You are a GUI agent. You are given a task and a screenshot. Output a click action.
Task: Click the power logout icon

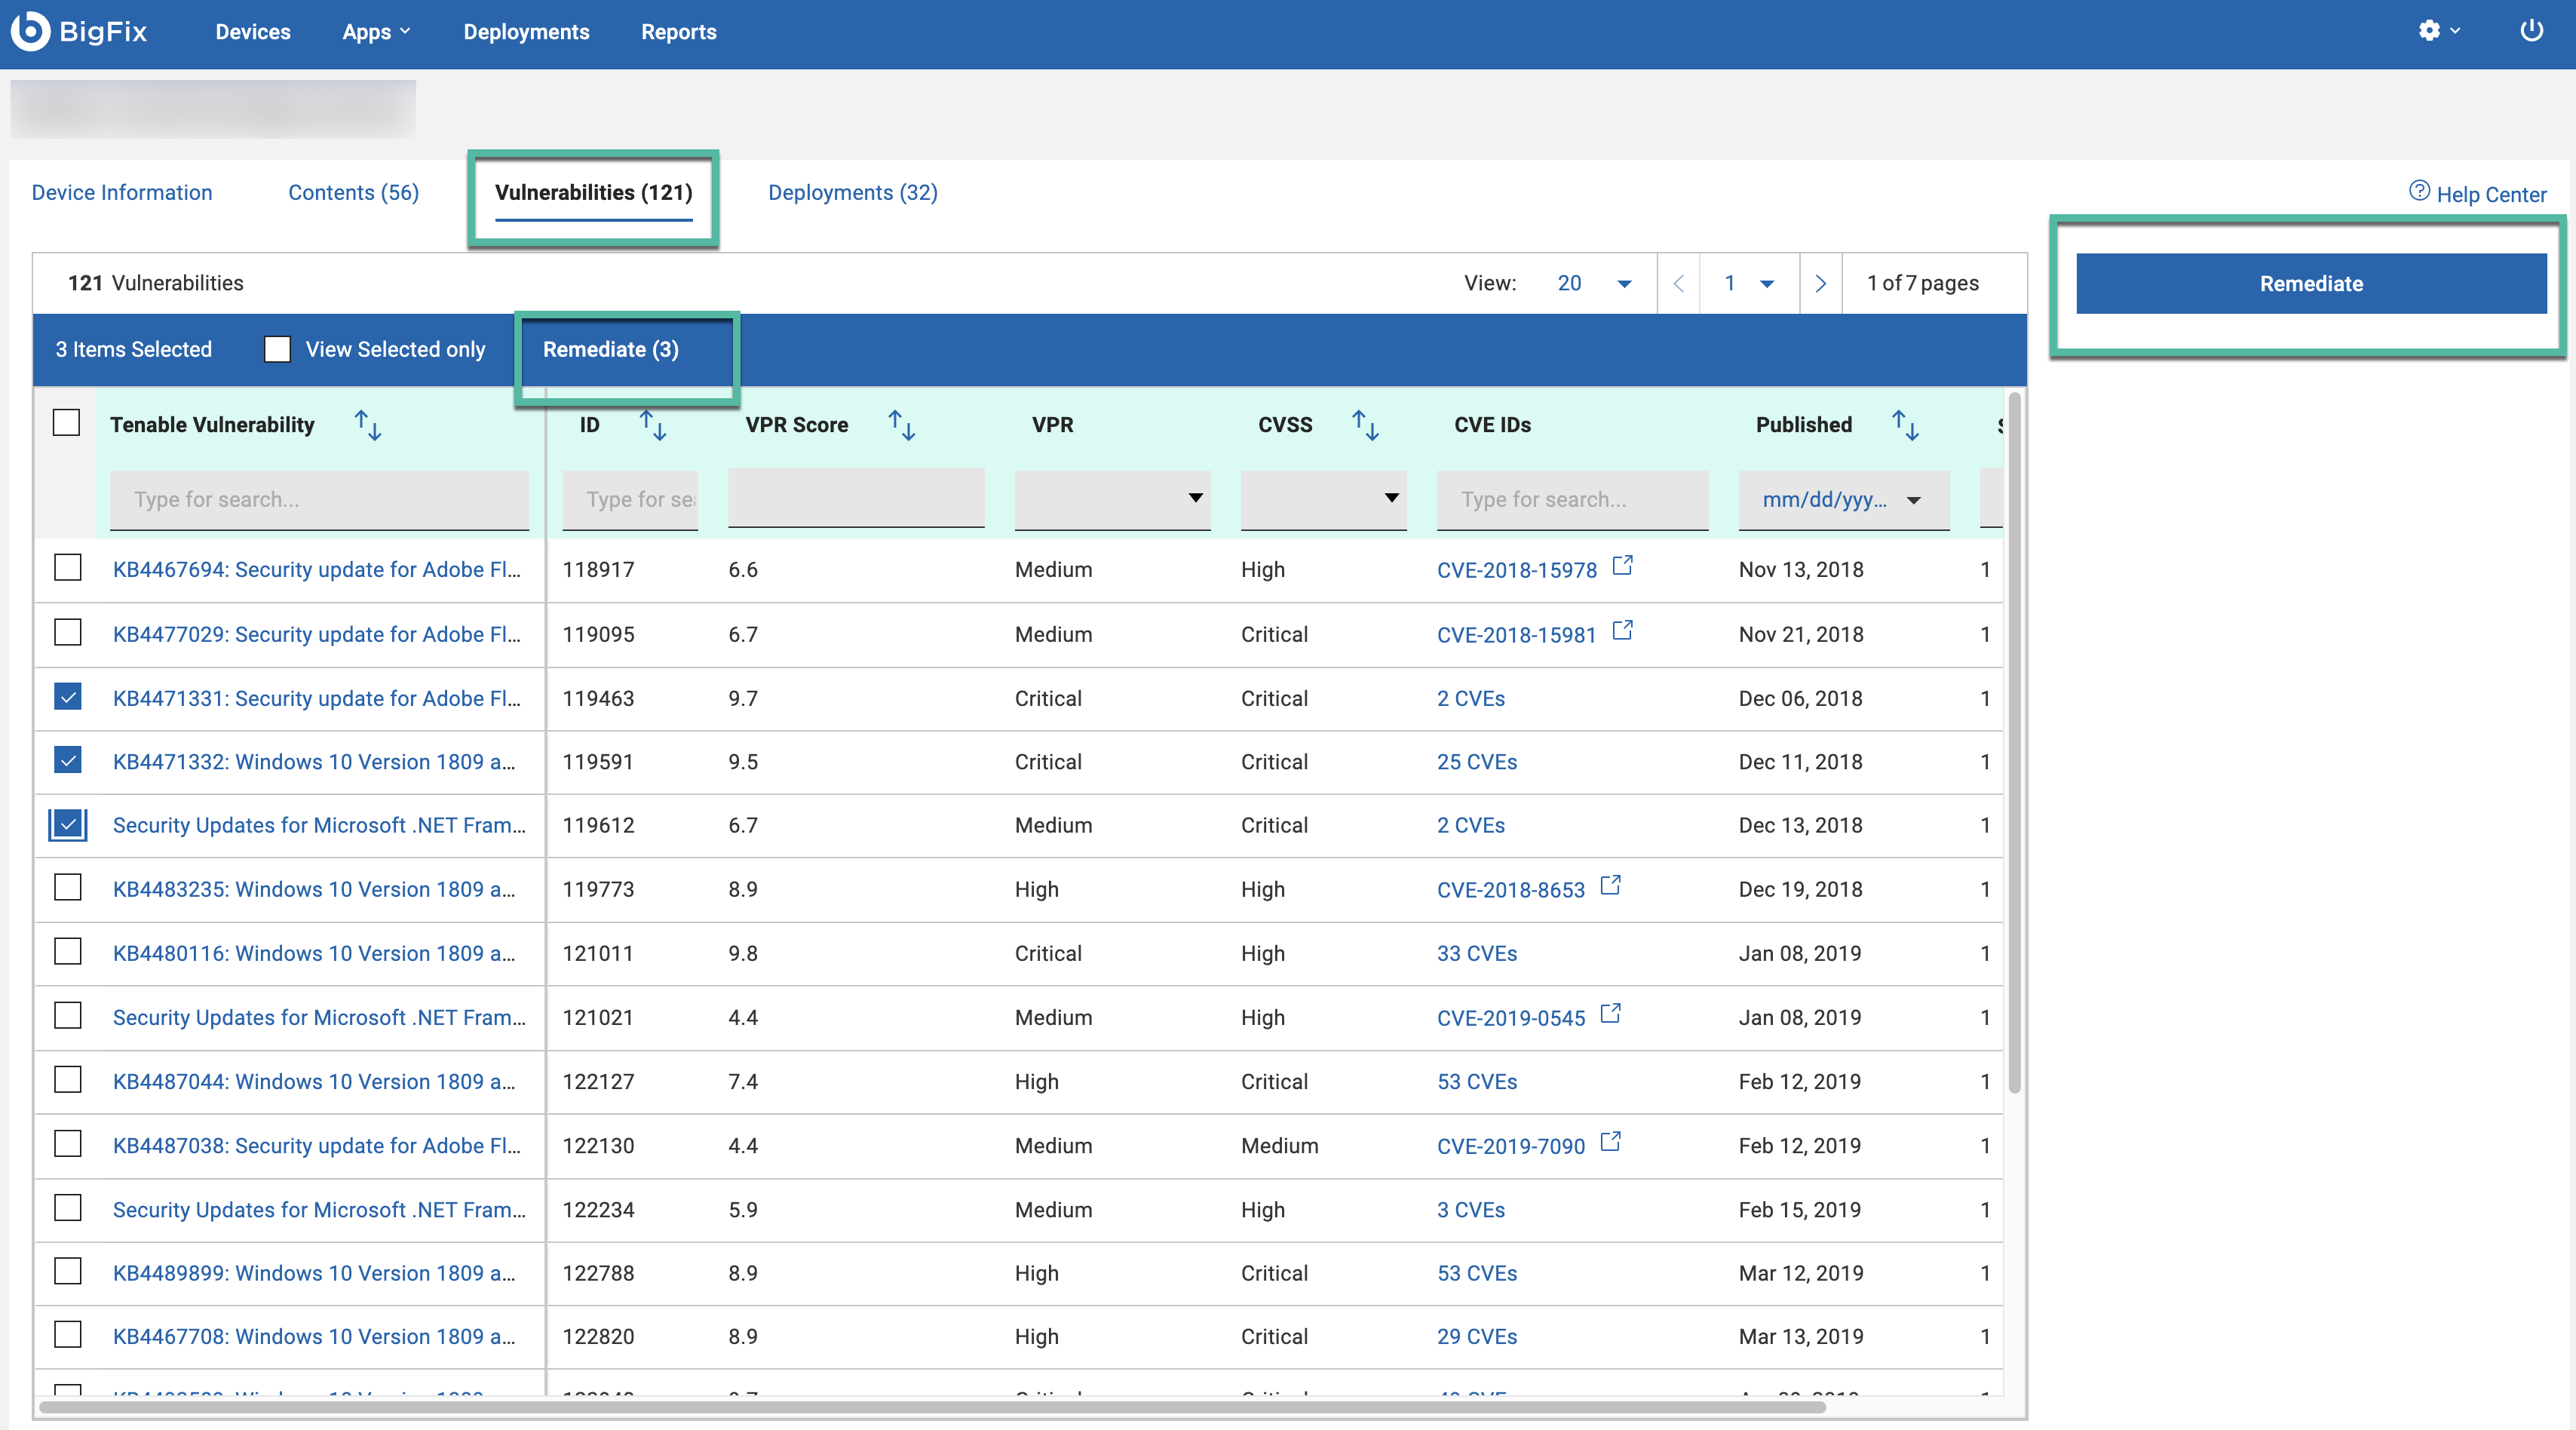point(2531,31)
